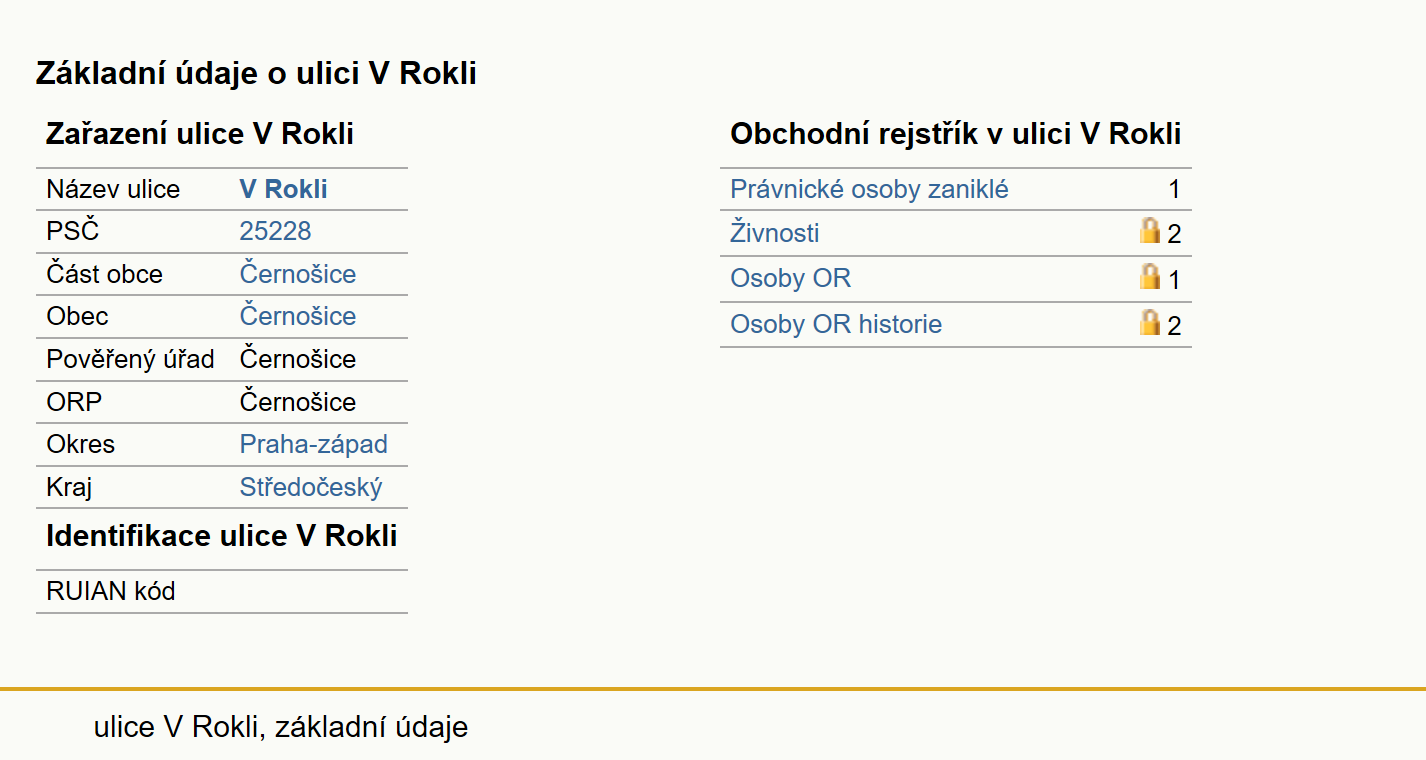Open the Osoby OR historie link
Screen dimensions: 1426x760
click(x=836, y=324)
